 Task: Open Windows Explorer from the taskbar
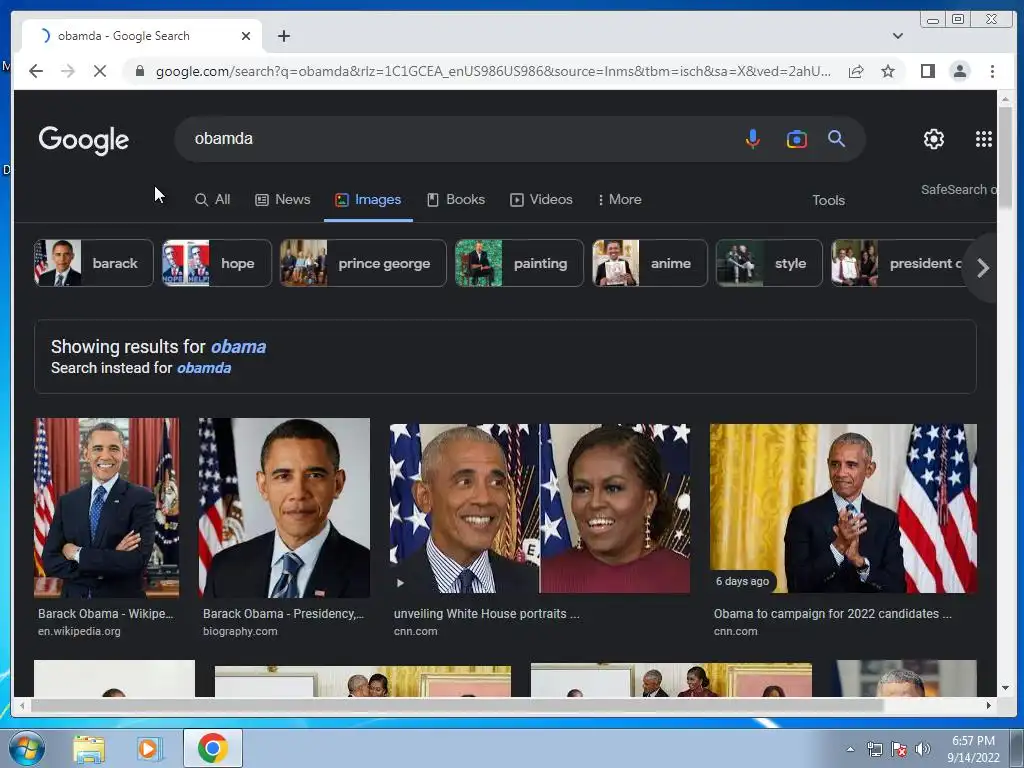pos(89,748)
